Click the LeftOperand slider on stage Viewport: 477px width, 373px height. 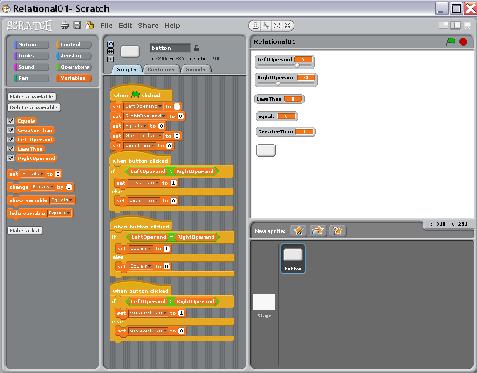[285, 65]
